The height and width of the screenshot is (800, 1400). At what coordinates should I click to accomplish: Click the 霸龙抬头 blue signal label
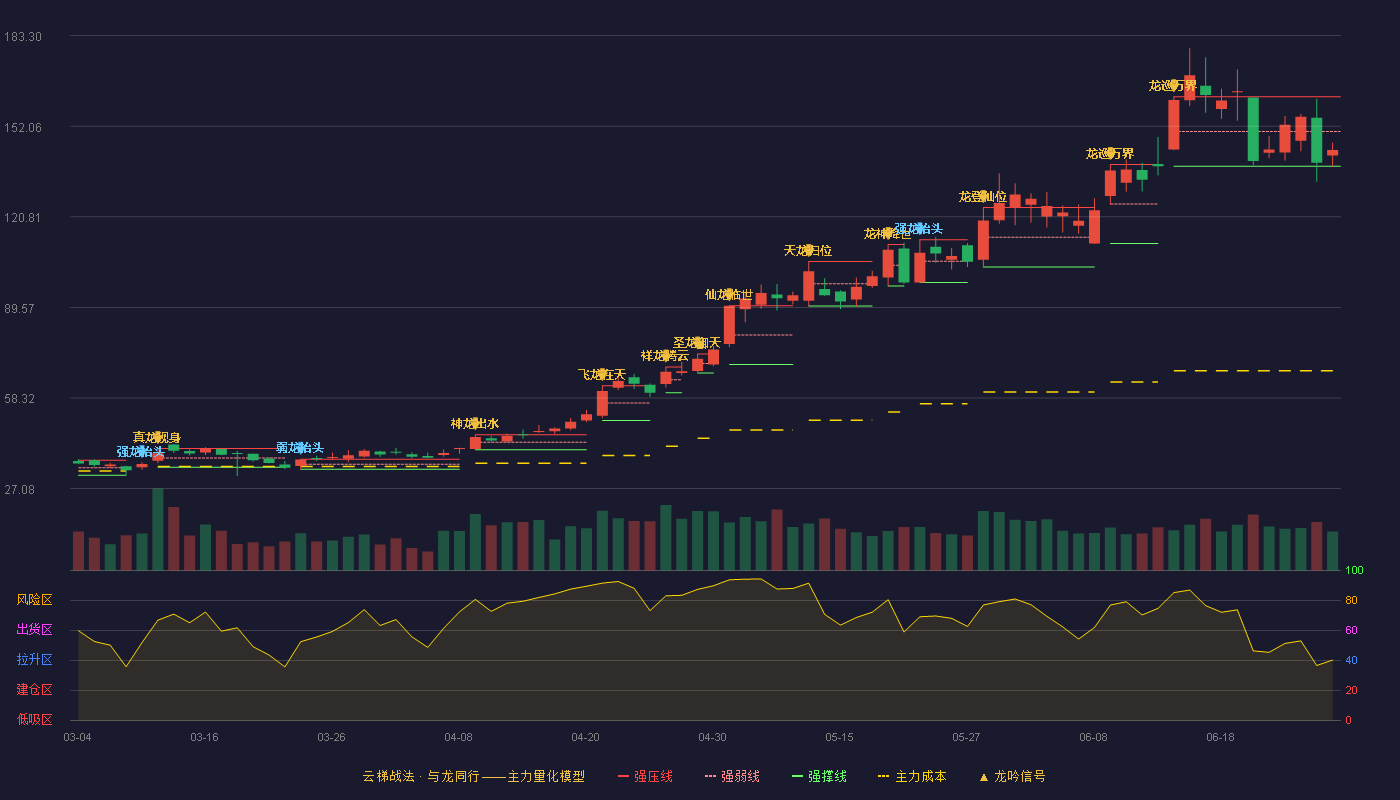tap(300, 447)
